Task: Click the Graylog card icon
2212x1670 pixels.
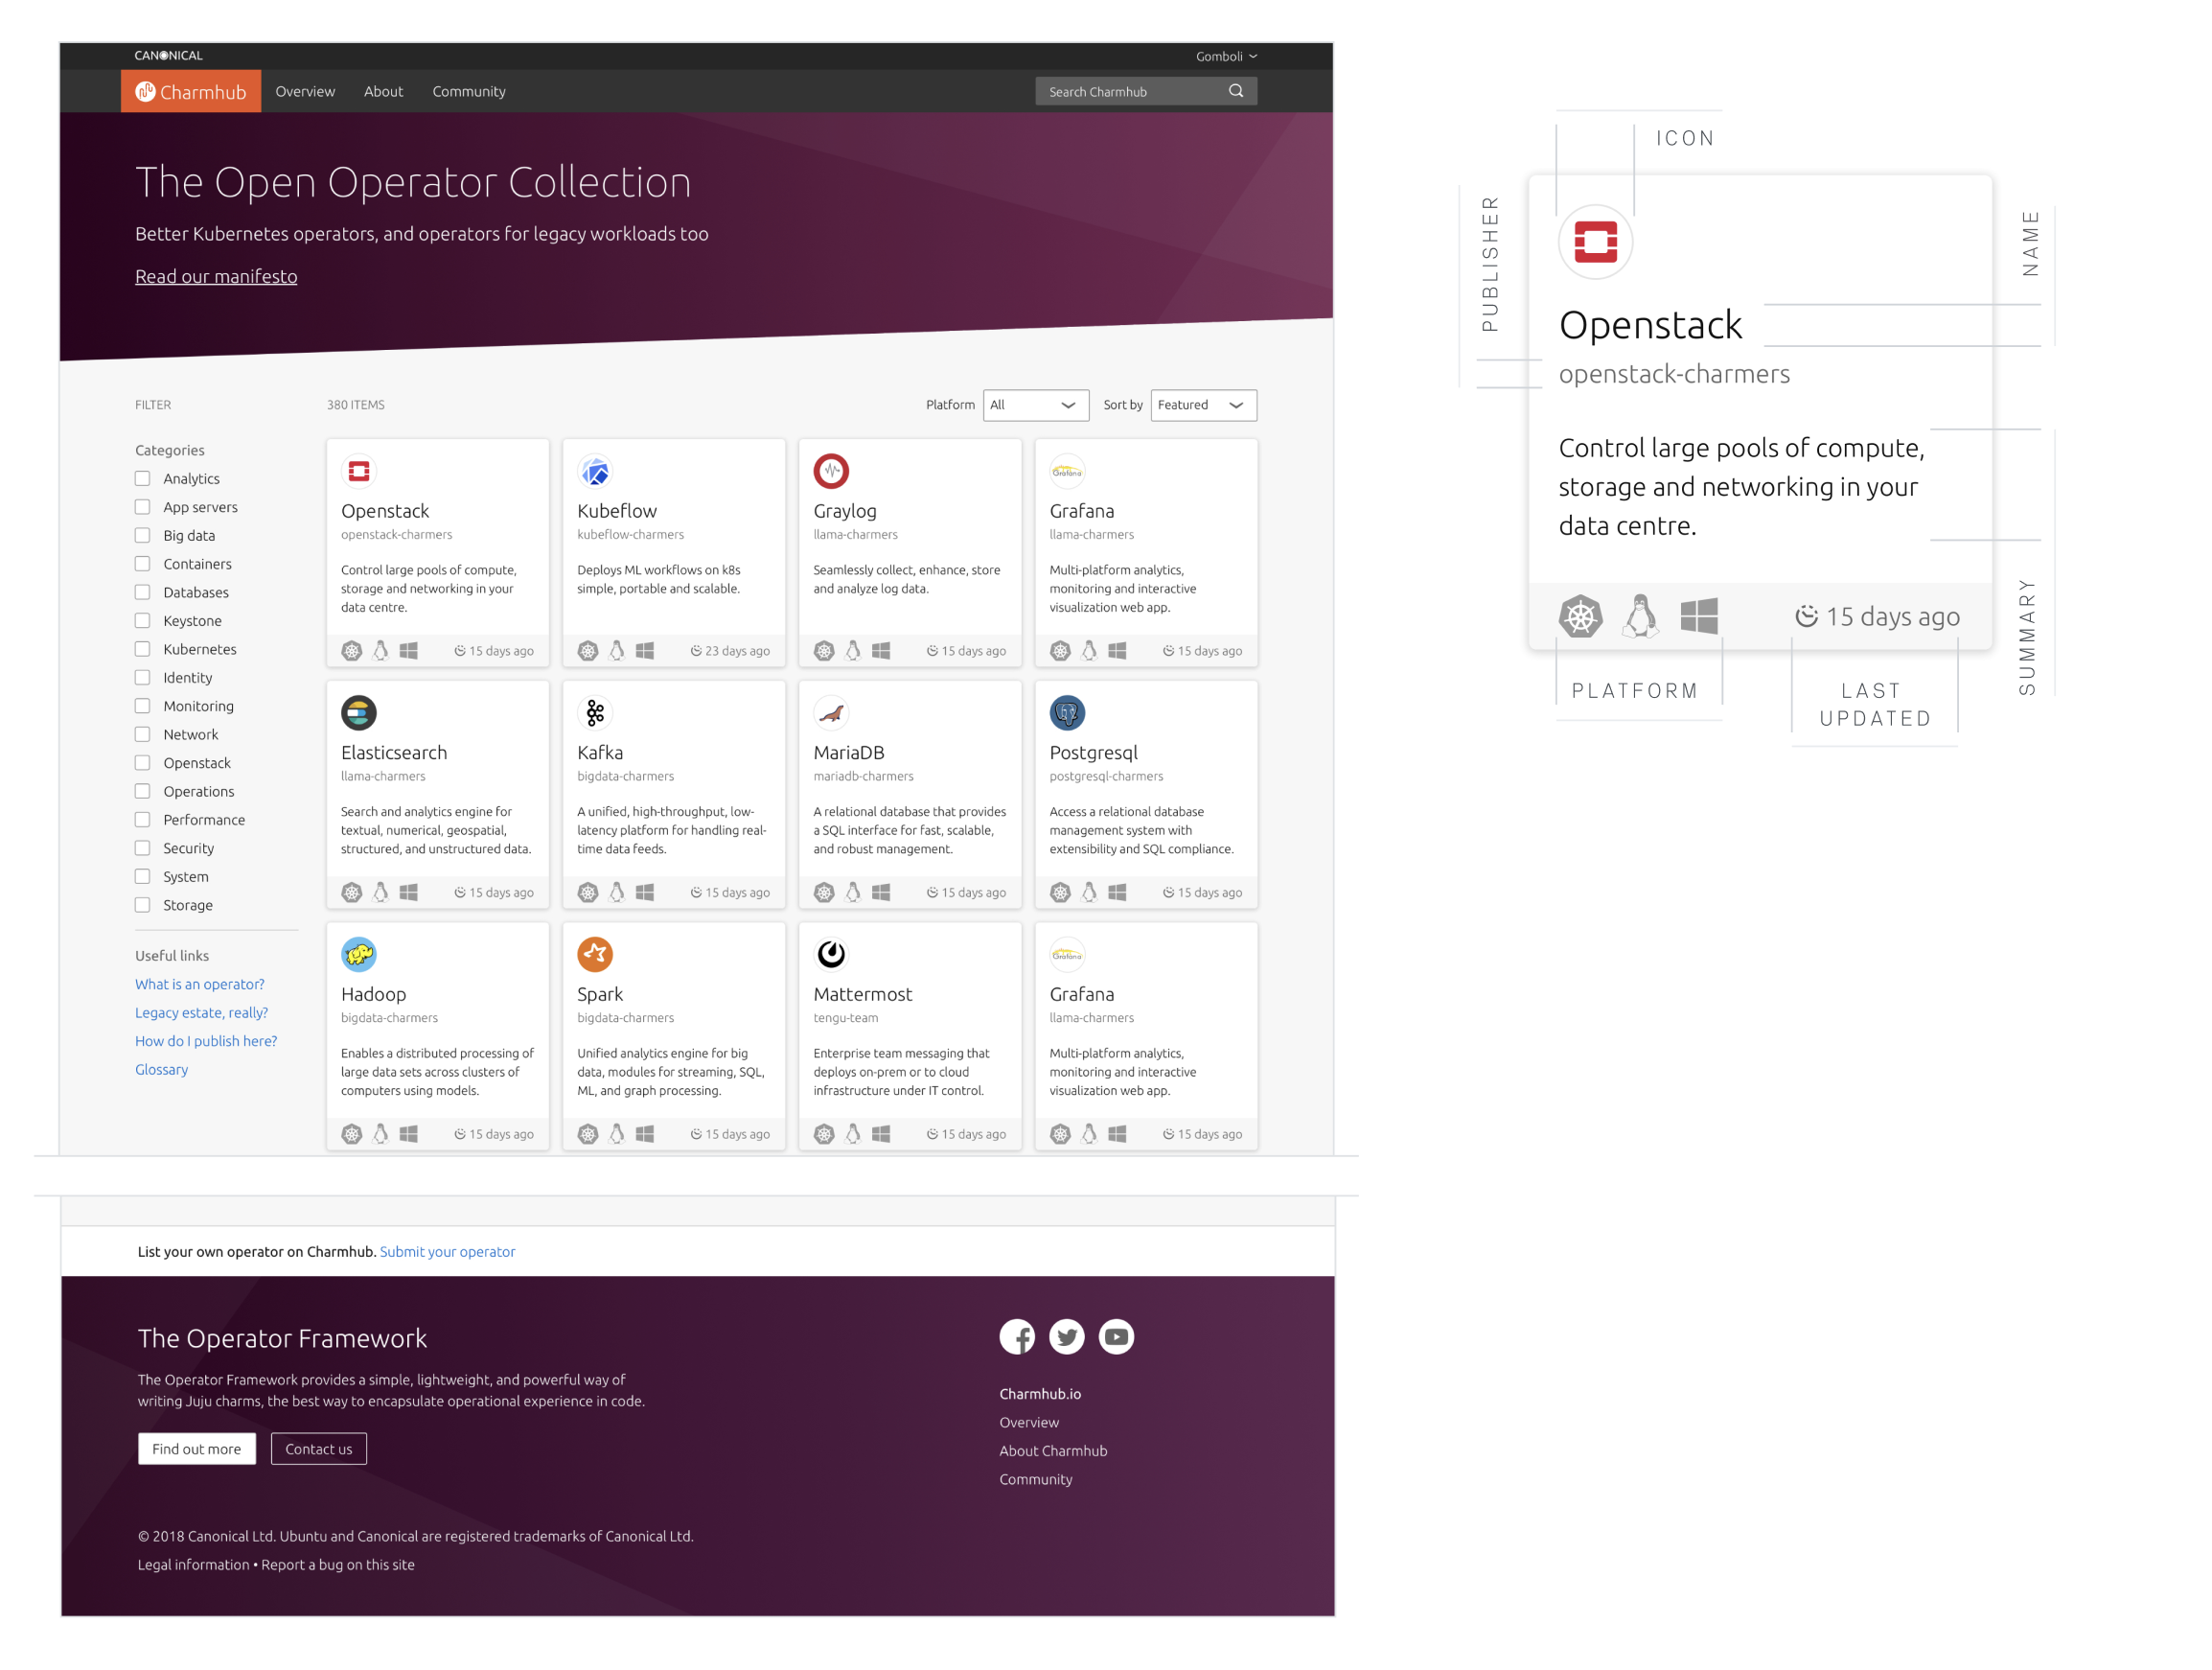Action: click(831, 471)
